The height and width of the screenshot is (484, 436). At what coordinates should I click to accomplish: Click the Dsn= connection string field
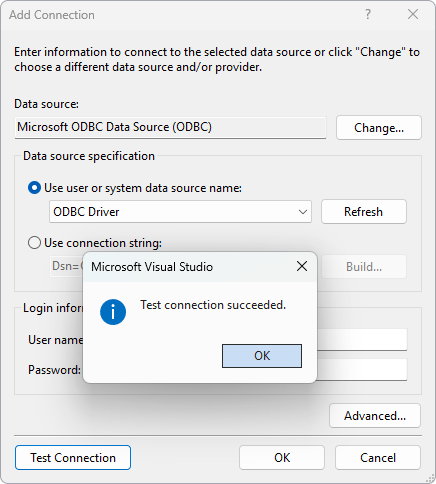(67, 266)
